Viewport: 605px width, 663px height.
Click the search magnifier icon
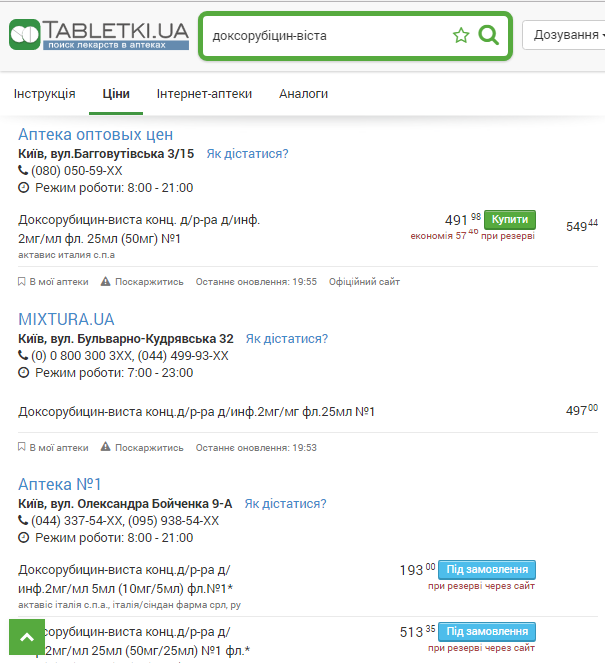click(x=488, y=35)
